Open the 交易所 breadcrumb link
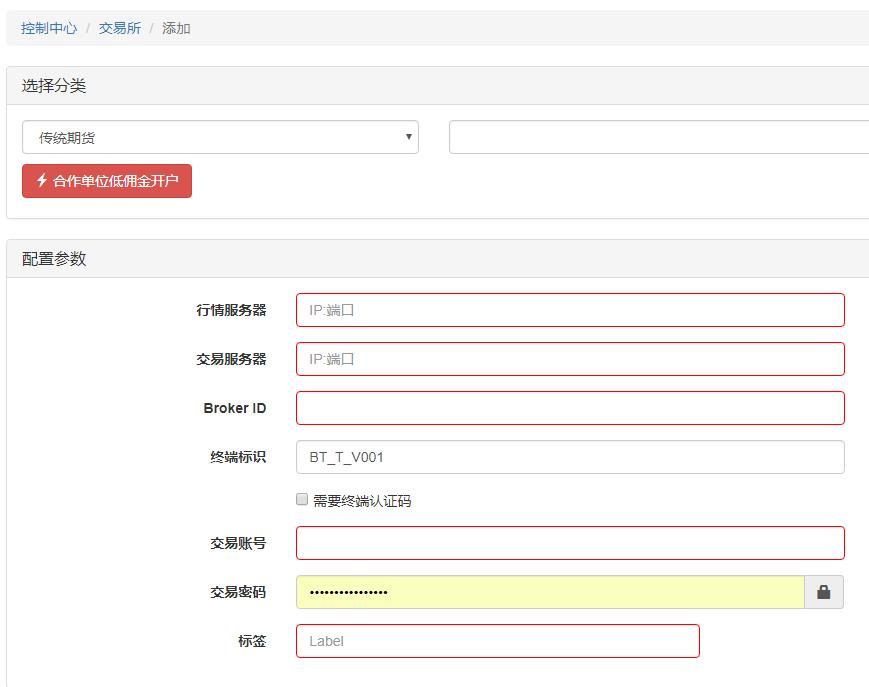The width and height of the screenshot is (869, 687). point(119,28)
